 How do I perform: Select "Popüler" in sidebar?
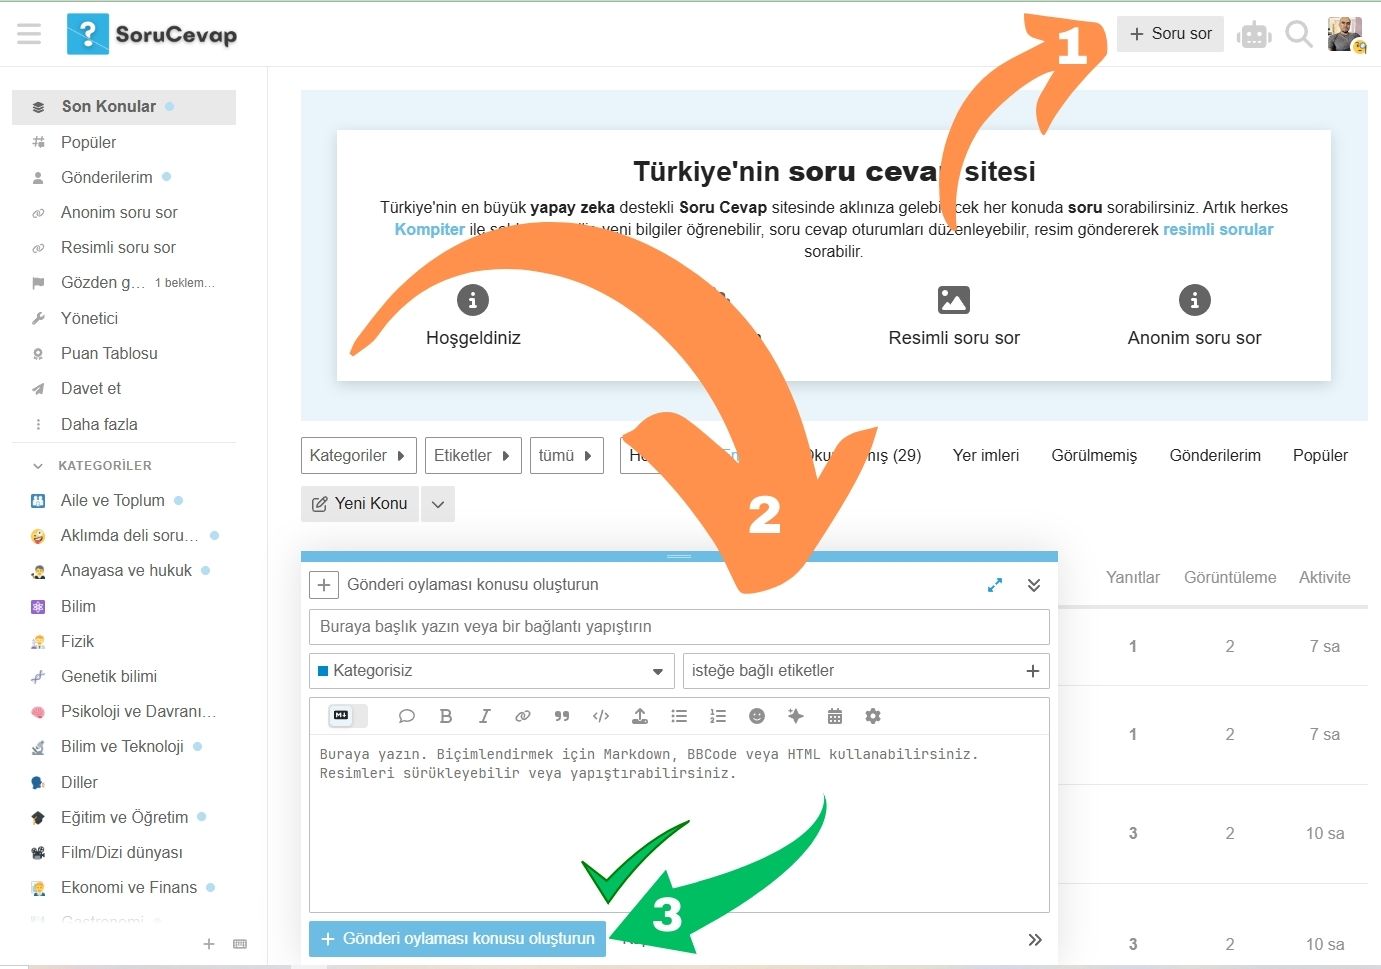click(x=124, y=142)
